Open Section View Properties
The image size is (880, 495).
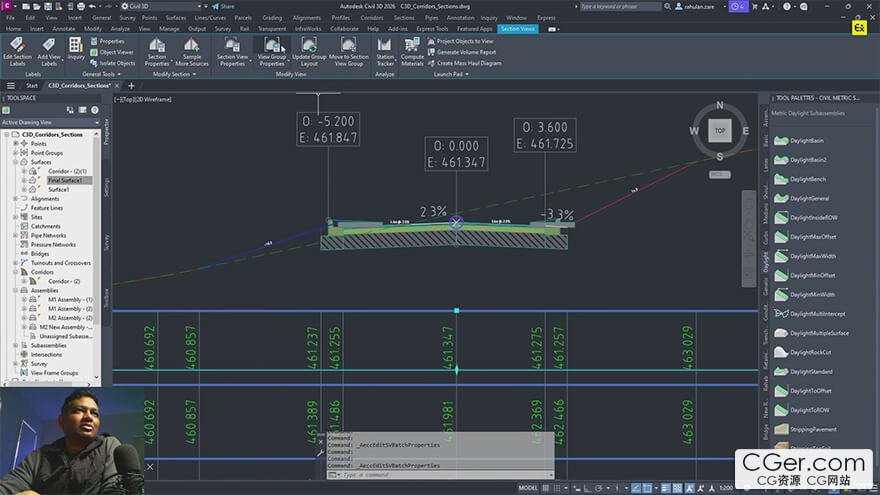[232, 52]
